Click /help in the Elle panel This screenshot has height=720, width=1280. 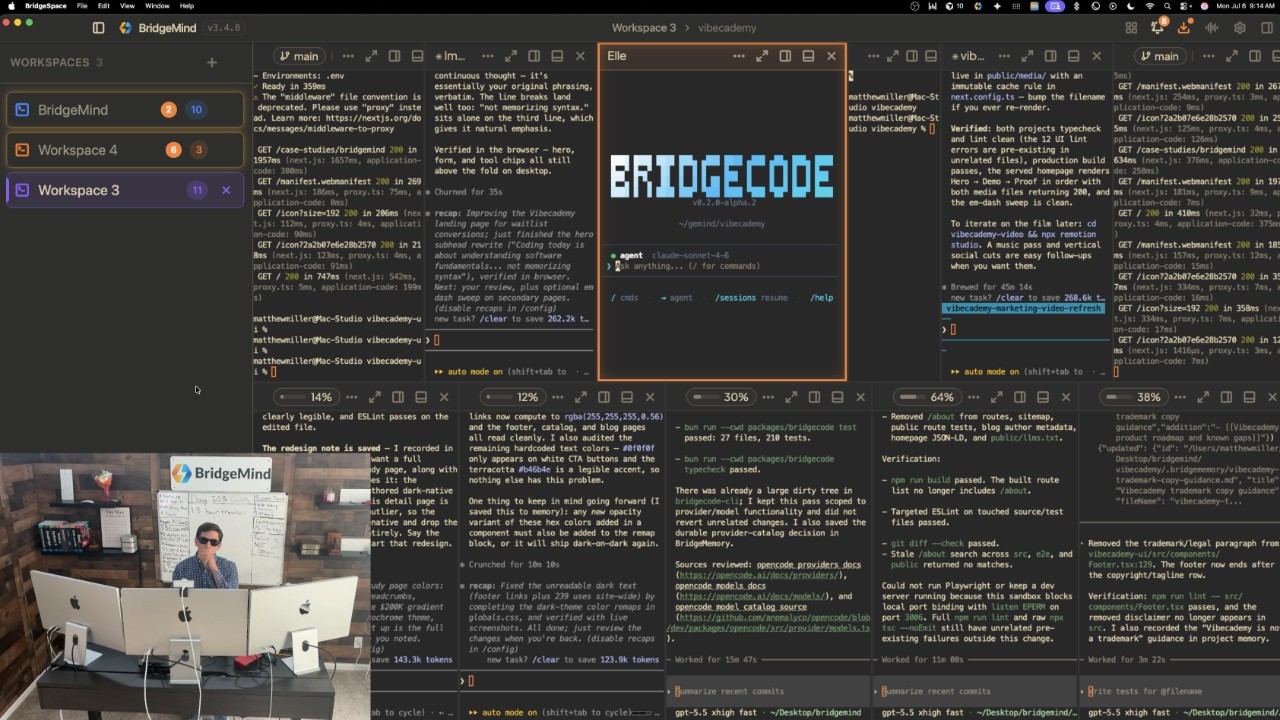coord(821,298)
